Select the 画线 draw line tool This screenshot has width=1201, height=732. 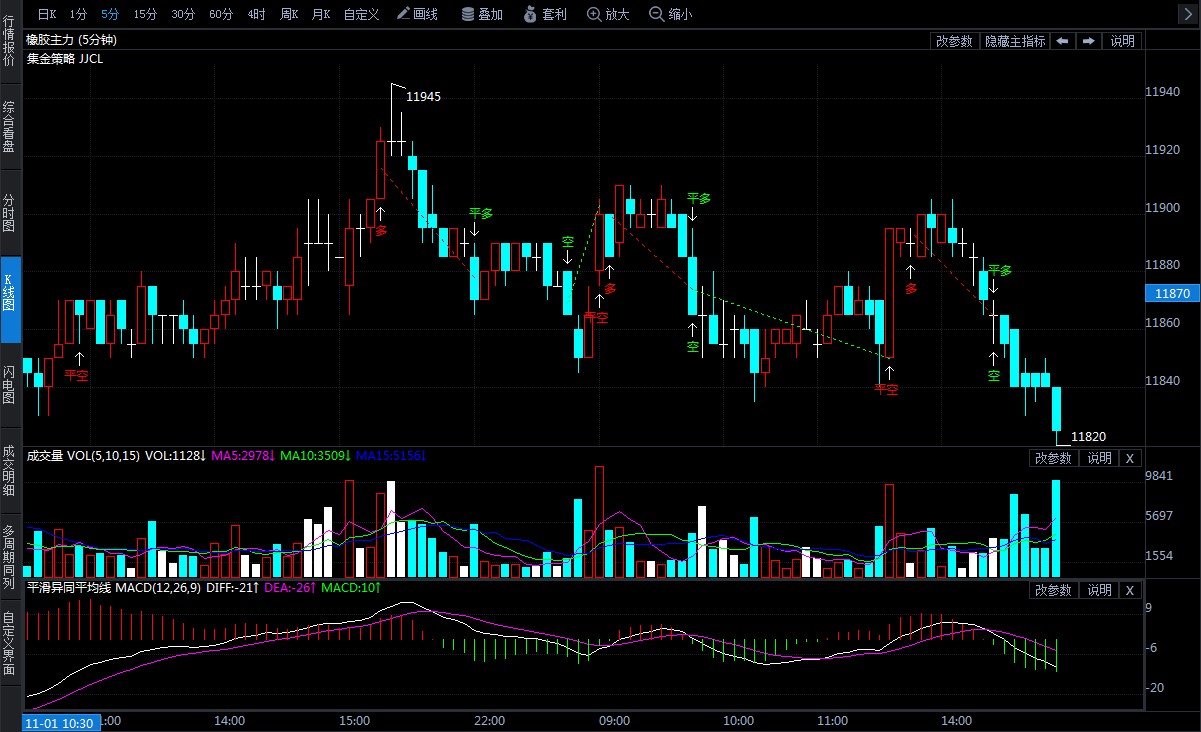tap(417, 14)
